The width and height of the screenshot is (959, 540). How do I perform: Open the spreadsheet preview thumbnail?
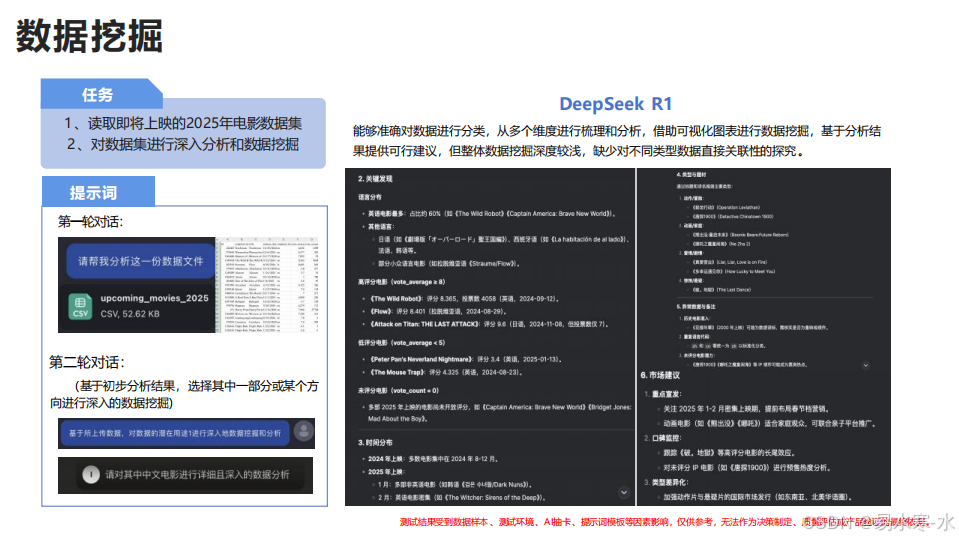[x=268, y=285]
